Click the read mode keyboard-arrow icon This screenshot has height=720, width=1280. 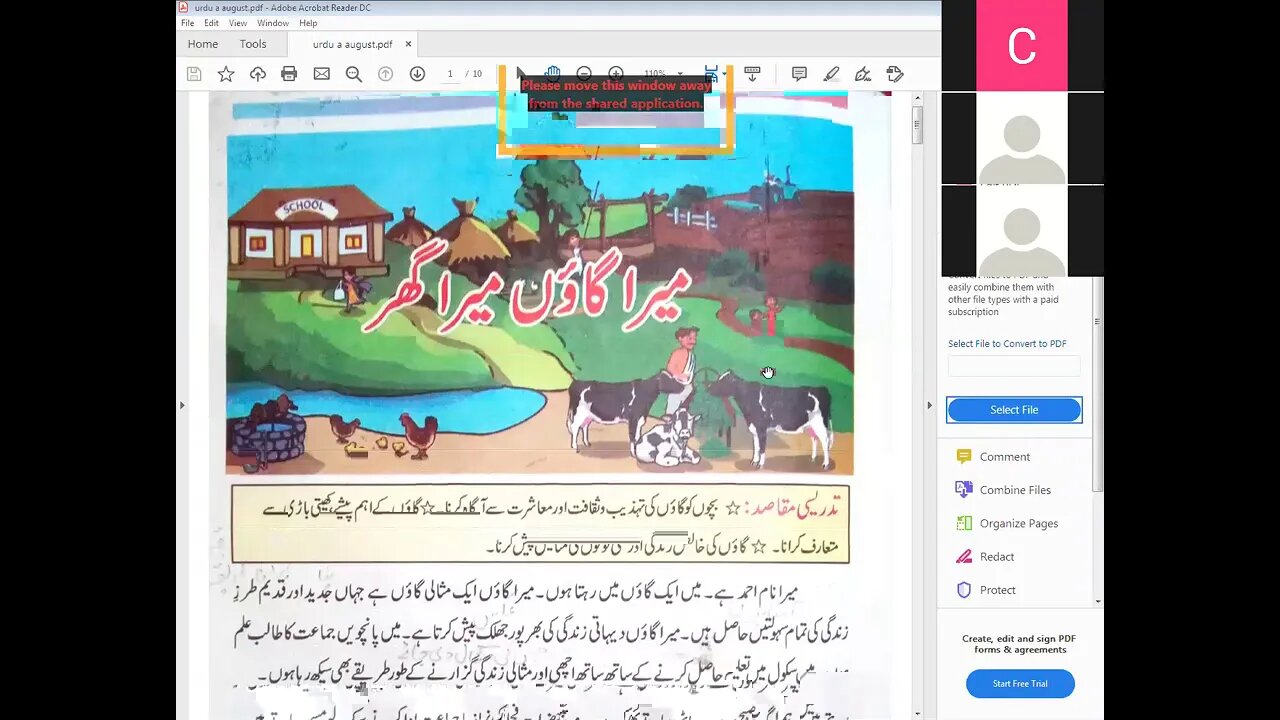pyautogui.click(x=753, y=74)
